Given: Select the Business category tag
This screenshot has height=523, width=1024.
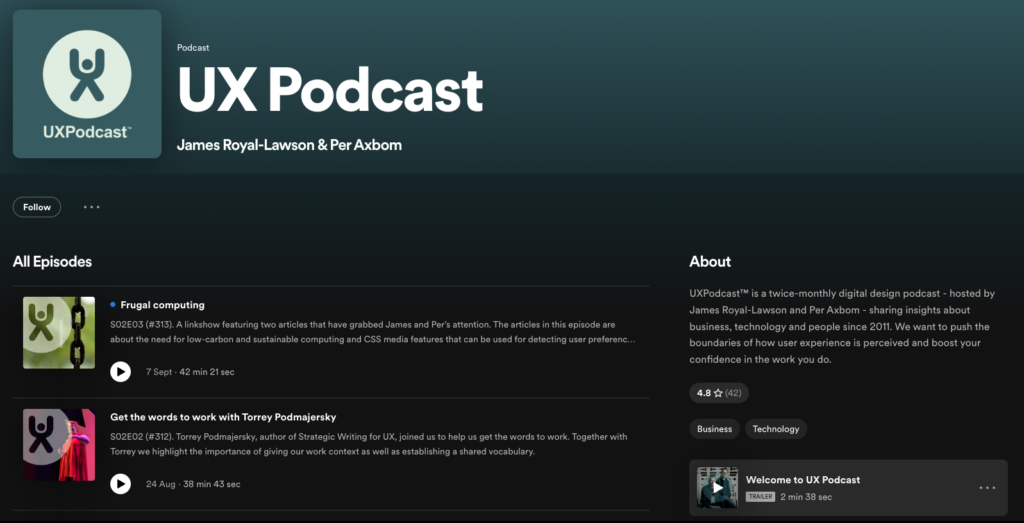Looking at the screenshot, I should point(714,429).
